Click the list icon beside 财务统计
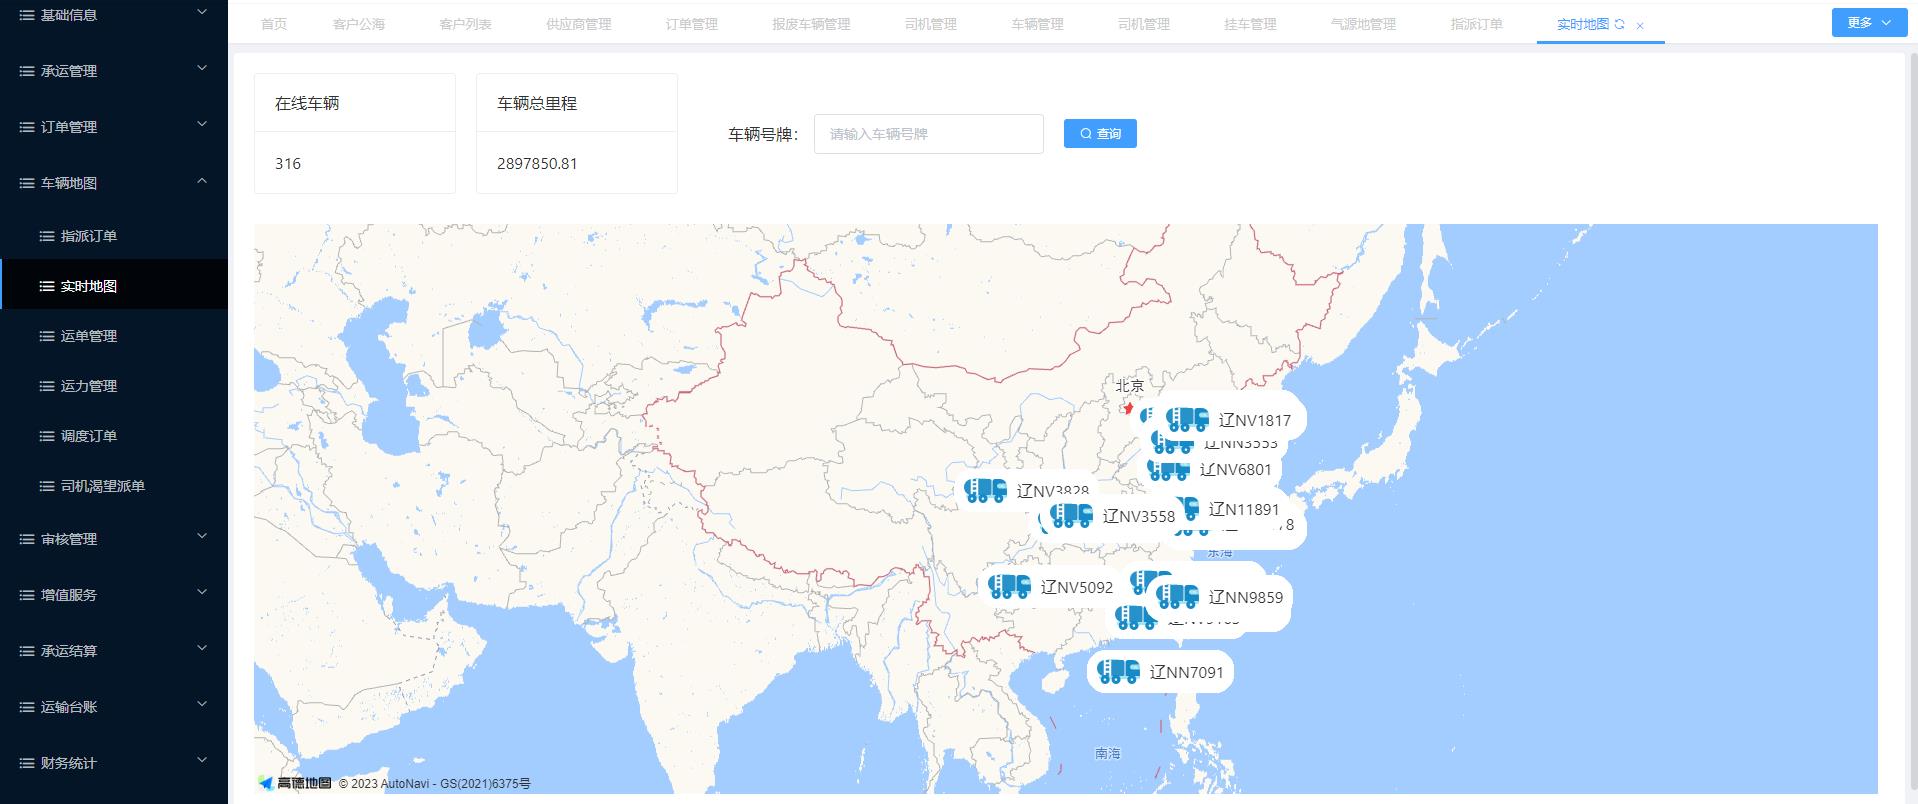Screen dimensions: 1918x804 tap(27, 763)
